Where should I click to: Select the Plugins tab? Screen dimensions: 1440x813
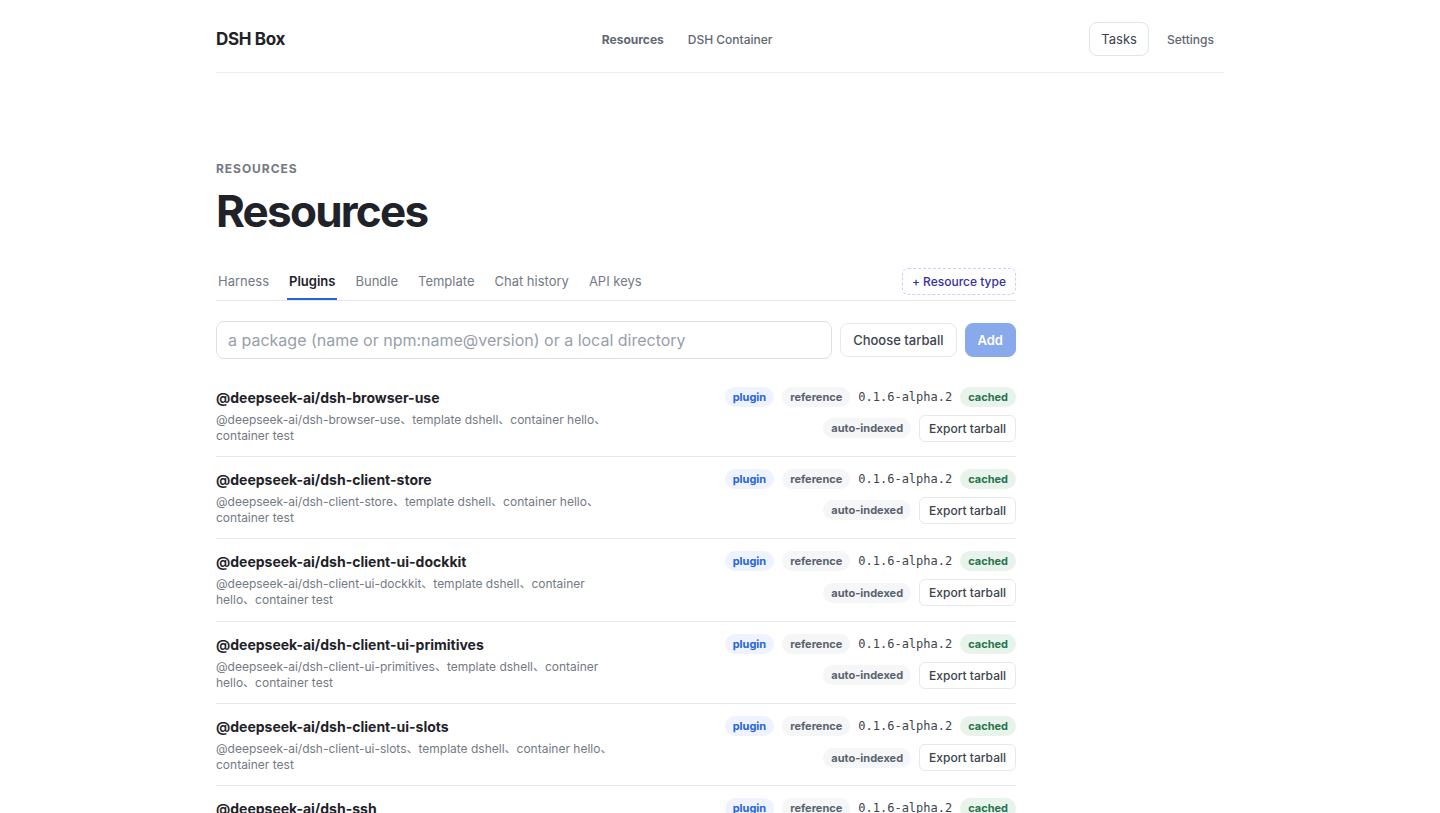pos(312,281)
